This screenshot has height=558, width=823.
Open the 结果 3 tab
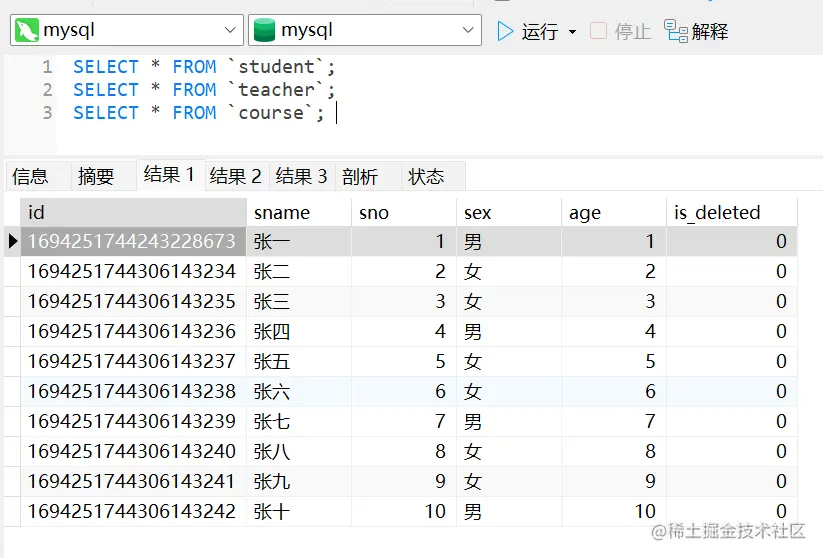[x=302, y=176]
